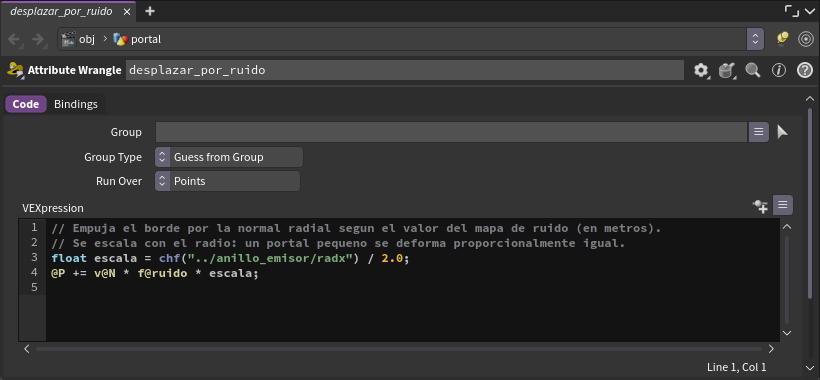
Task: Click code line 4 starting @P
Action: coord(155,273)
